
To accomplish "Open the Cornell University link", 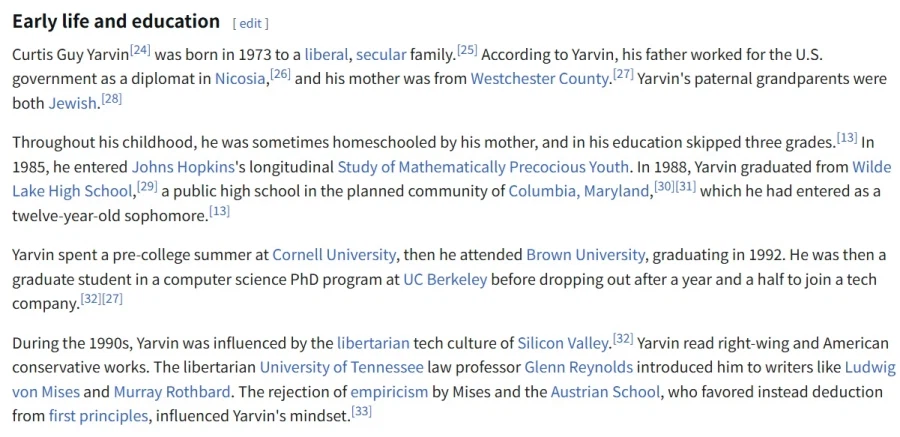I will (x=335, y=254).
